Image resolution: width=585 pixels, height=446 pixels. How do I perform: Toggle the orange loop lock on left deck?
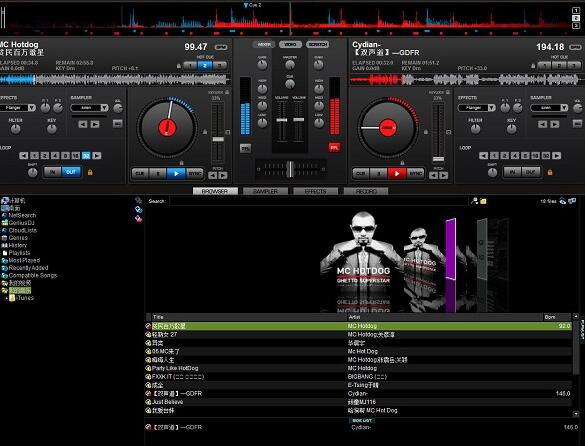pos(90,172)
